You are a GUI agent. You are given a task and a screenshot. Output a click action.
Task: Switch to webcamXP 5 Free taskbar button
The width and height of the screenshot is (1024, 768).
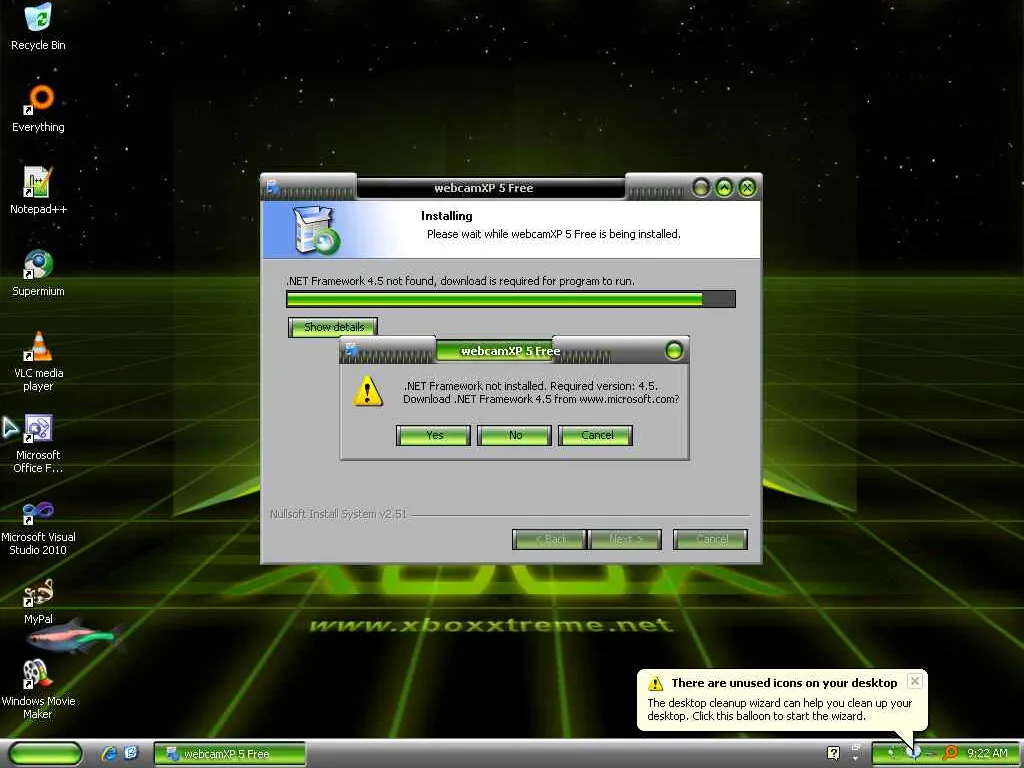point(229,754)
